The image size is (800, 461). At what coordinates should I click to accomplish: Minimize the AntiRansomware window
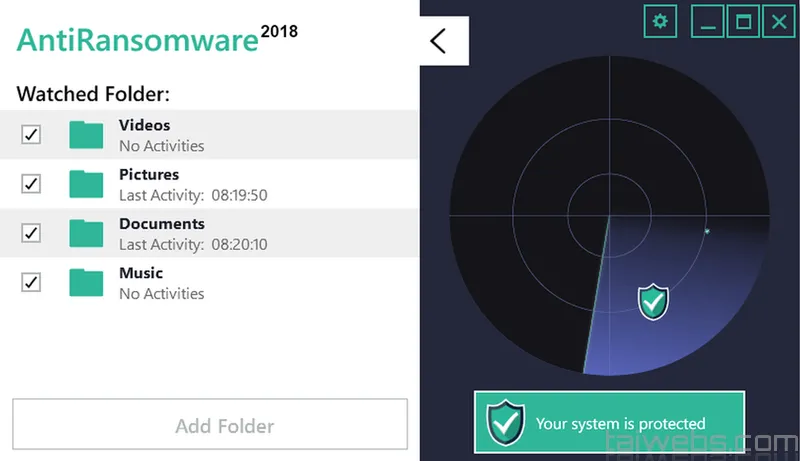point(708,21)
